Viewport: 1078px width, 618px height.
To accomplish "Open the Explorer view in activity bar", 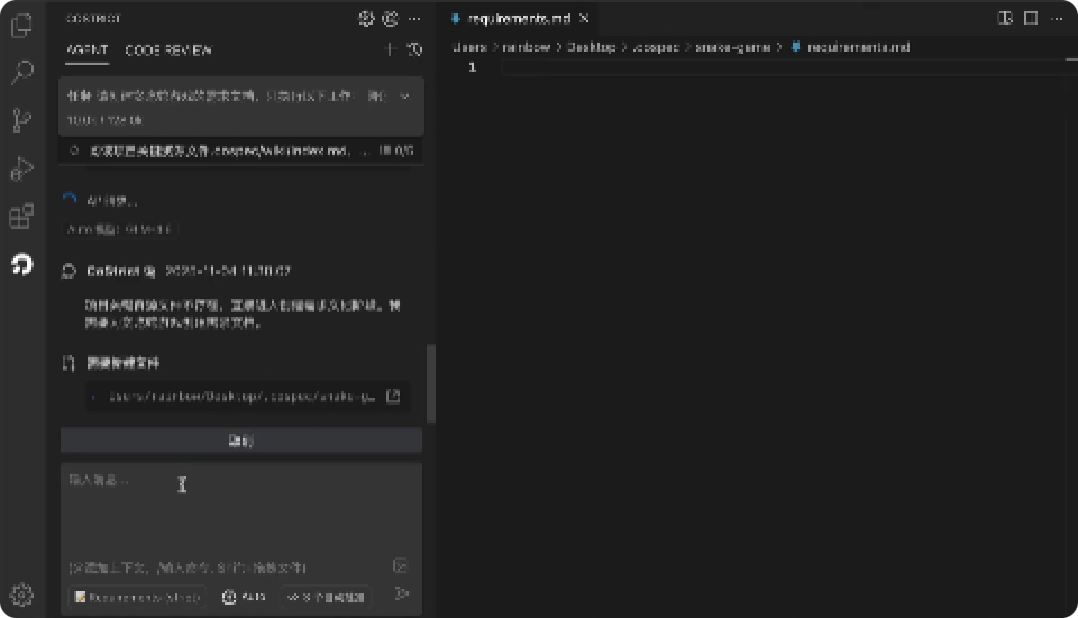I will [x=22, y=25].
